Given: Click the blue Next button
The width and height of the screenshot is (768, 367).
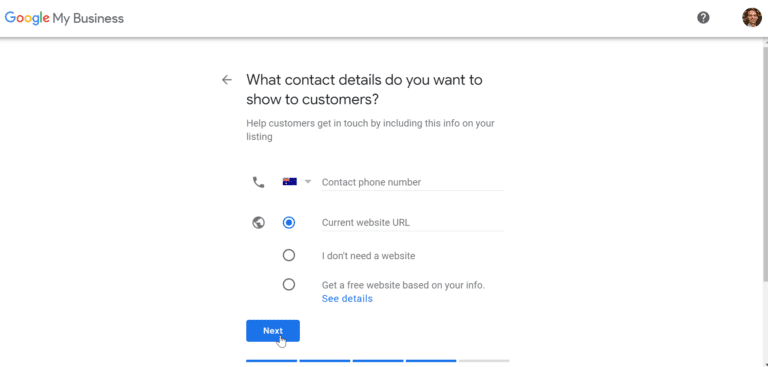Looking at the screenshot, I should tap(273, 331).
